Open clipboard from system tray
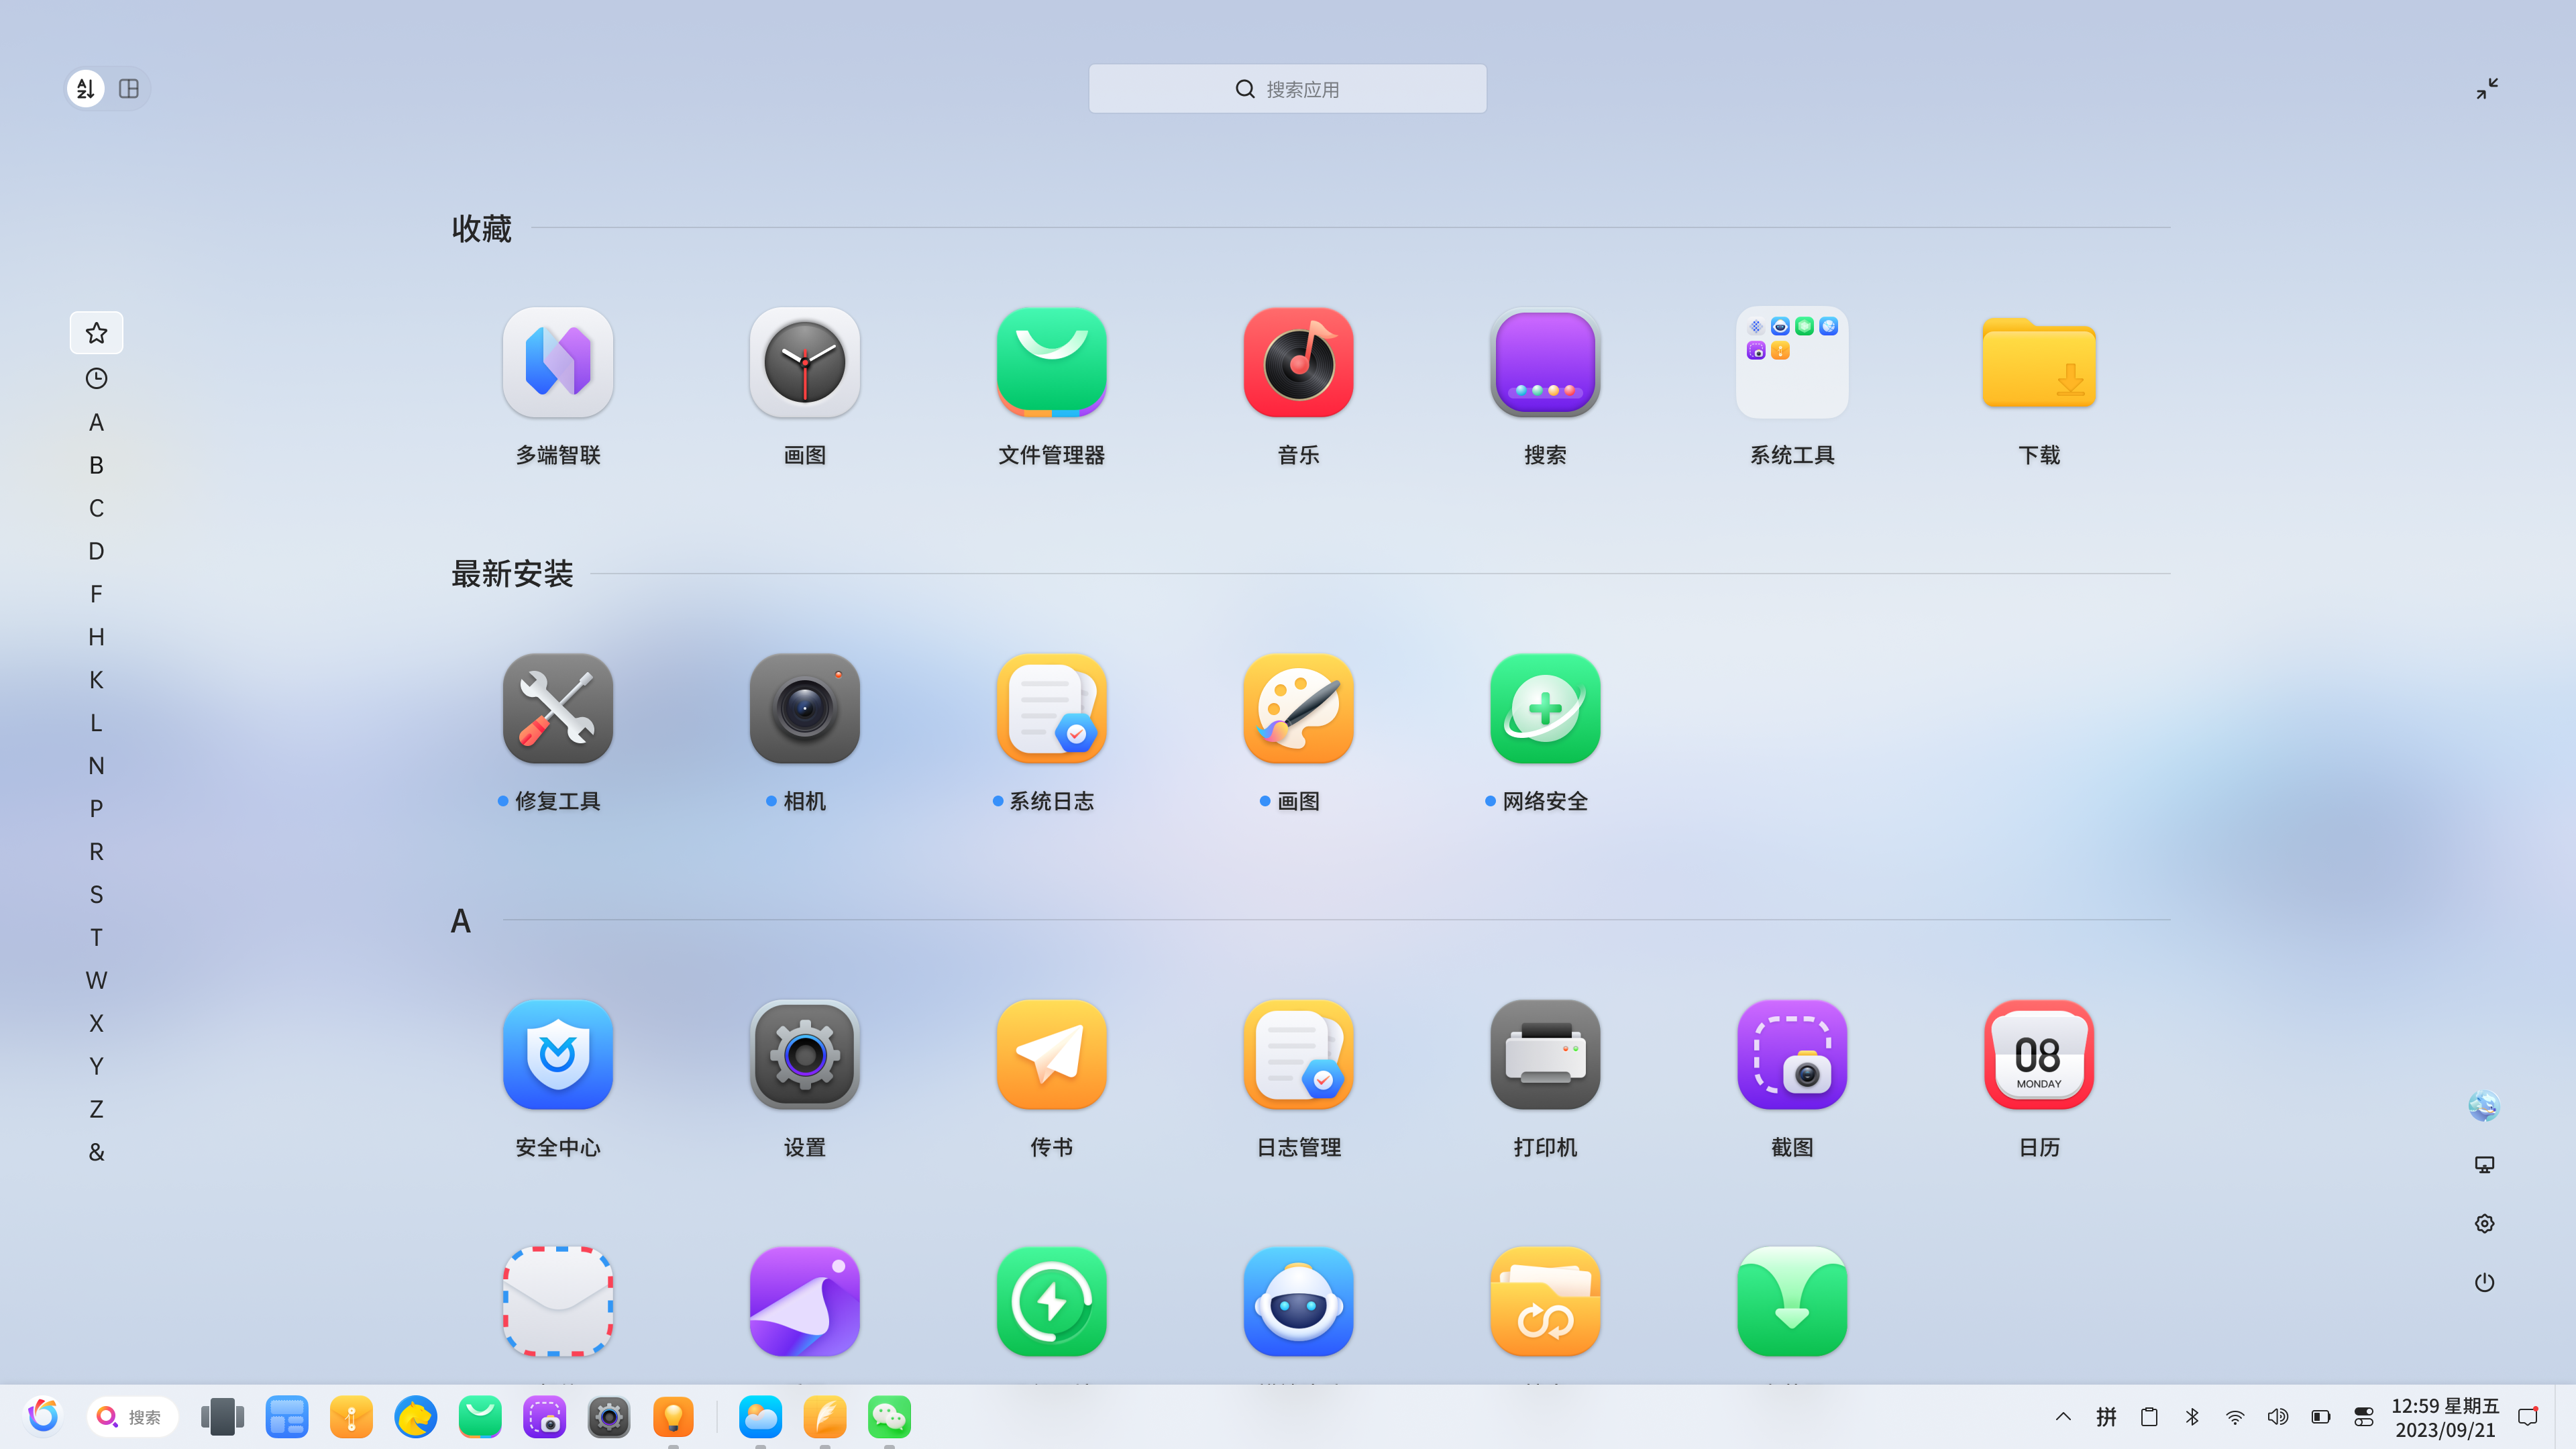This screenshot has width=2576, height=1449. (2149, 1417)
